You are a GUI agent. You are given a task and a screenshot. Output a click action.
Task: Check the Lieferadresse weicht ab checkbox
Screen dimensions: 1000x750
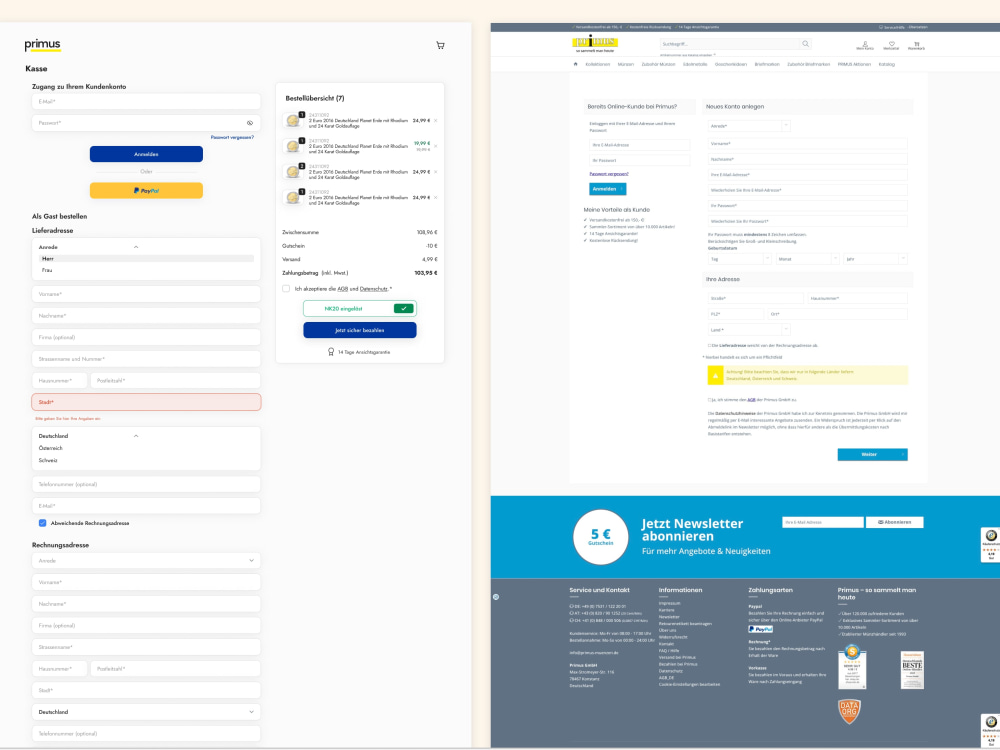[709, 346]
